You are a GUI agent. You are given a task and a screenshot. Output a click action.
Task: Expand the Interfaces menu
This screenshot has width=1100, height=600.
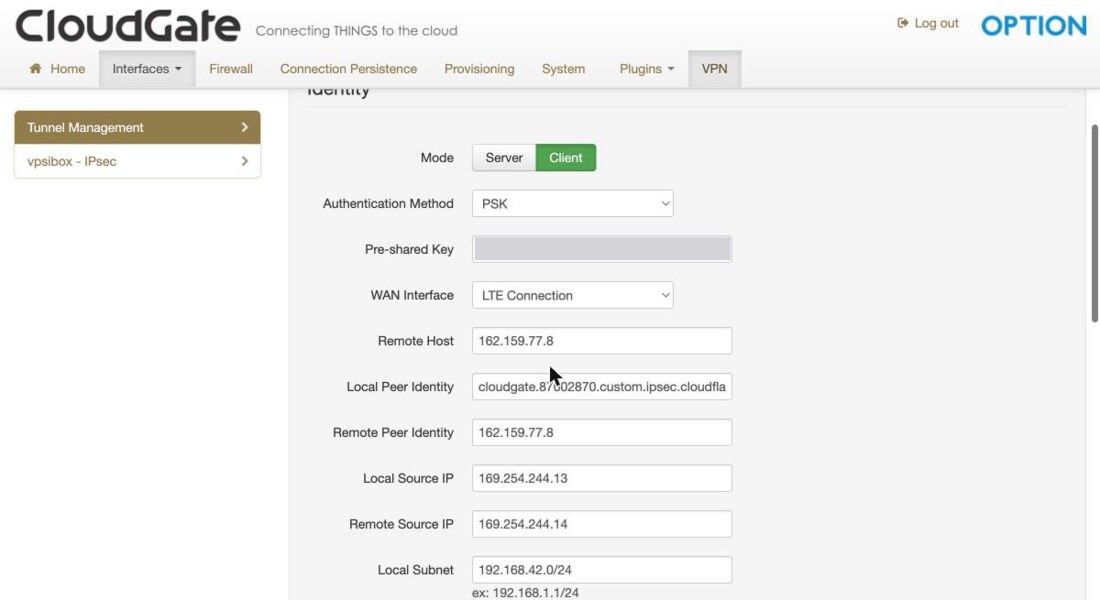(x=147, y=69)
